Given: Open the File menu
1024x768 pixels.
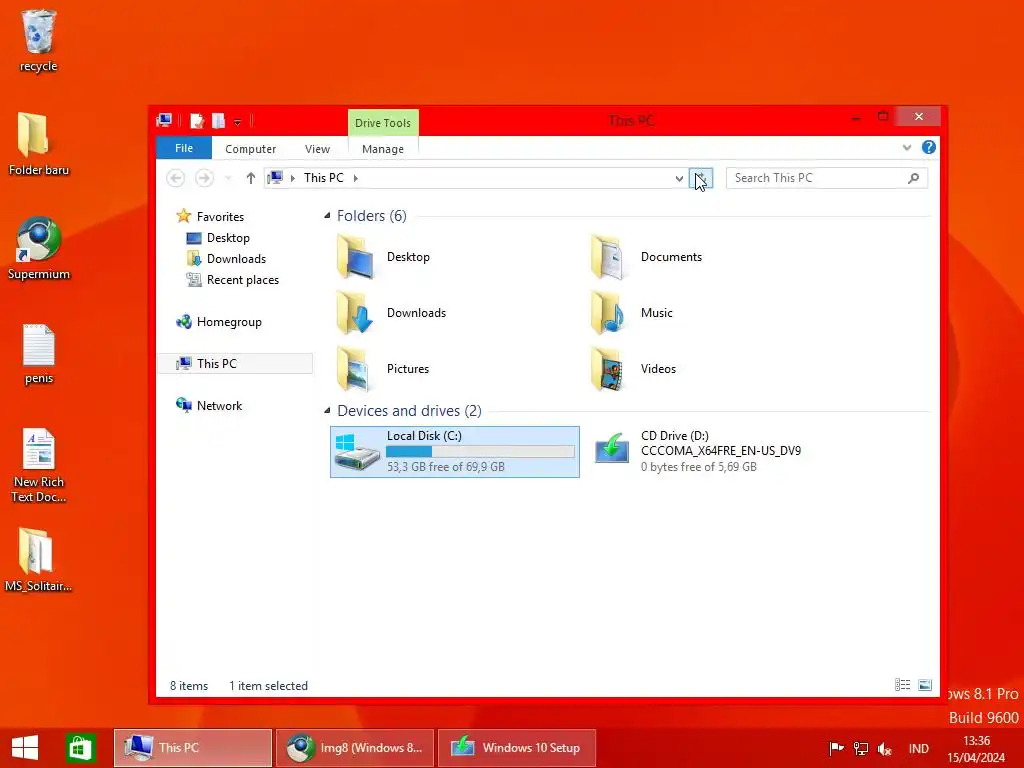Looking at the screenshot, I should click(x=184, y=148).
